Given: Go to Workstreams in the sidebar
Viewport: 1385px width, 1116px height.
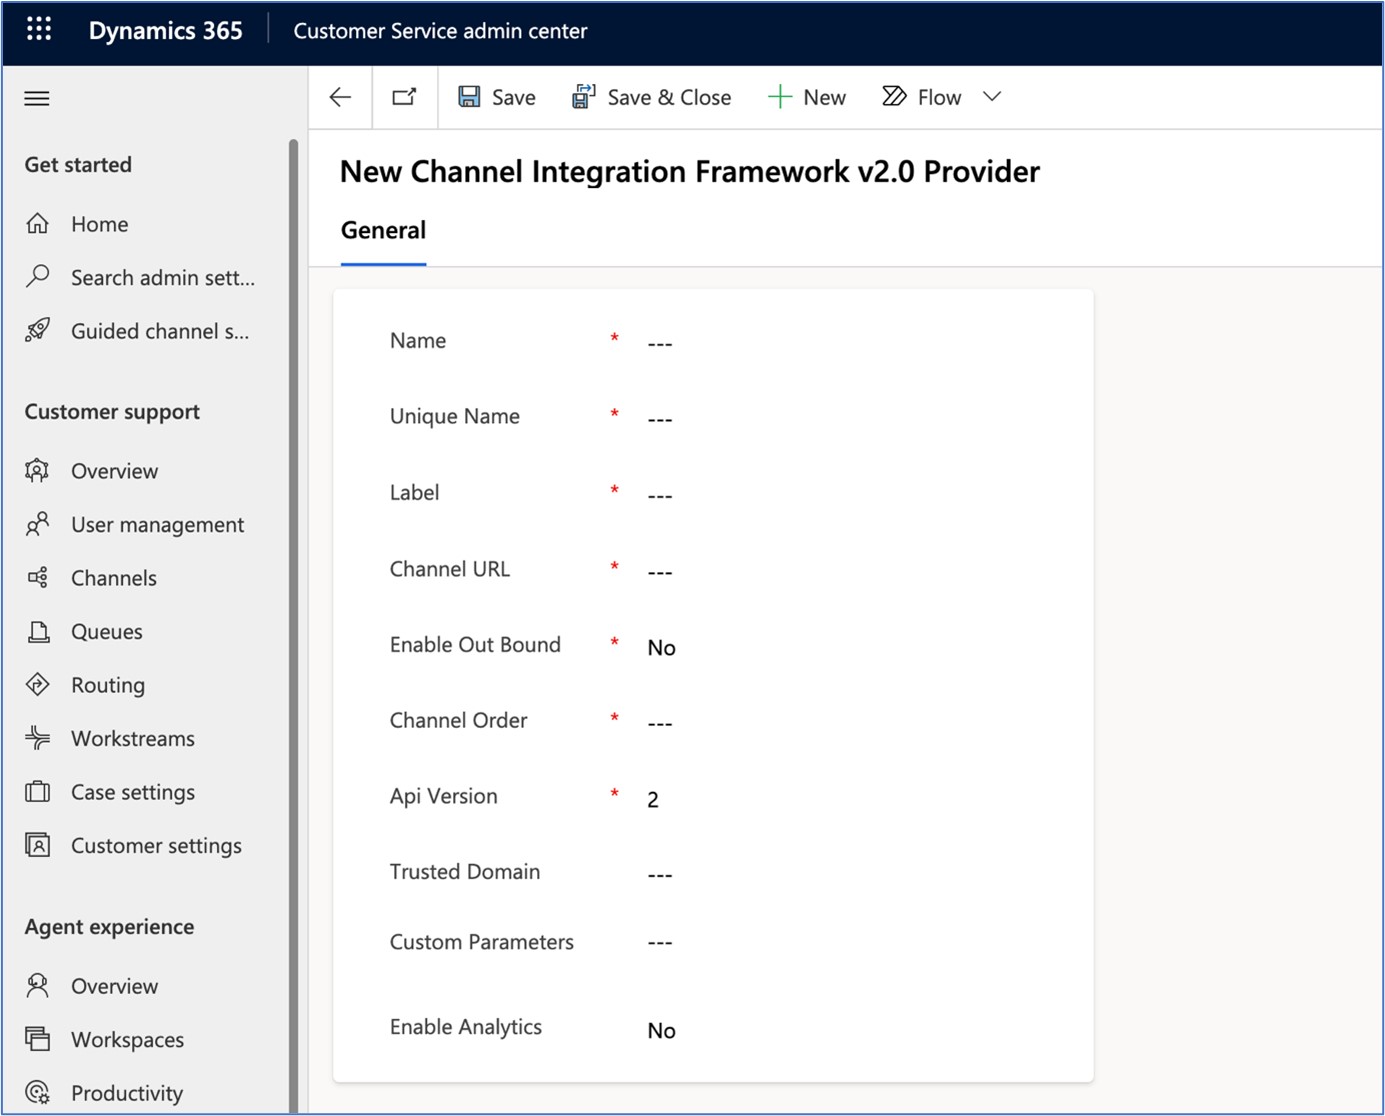Looking at the screenshot, I should pyautogui.click(x=132, y=739).
